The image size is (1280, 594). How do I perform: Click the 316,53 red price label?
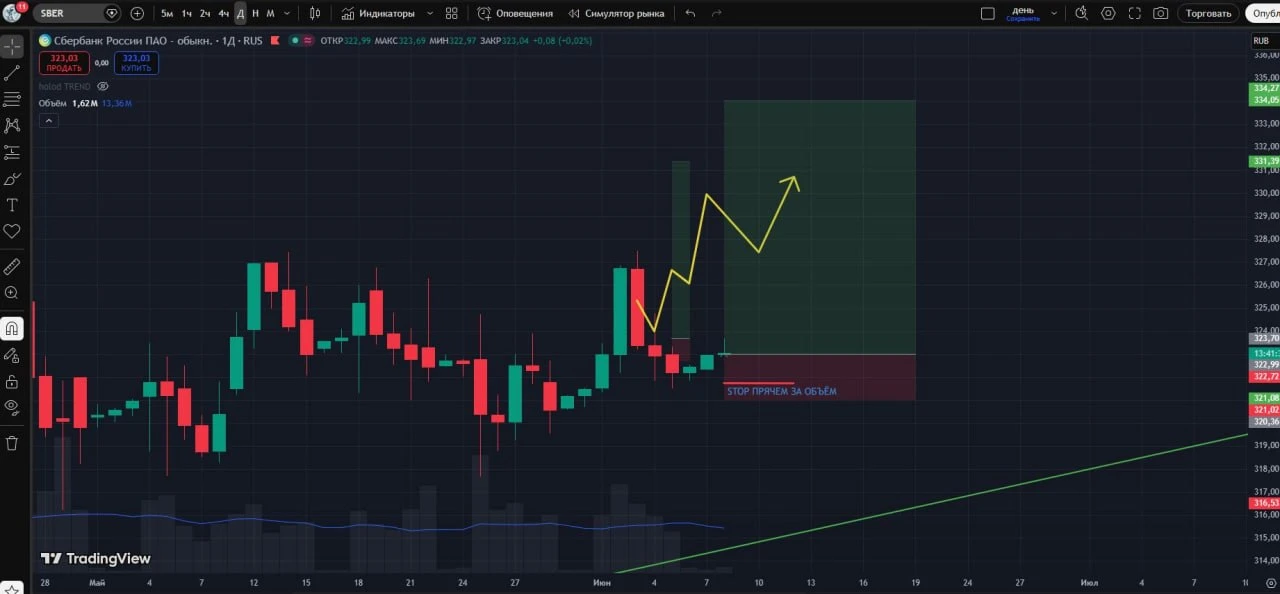(1265, 503)
